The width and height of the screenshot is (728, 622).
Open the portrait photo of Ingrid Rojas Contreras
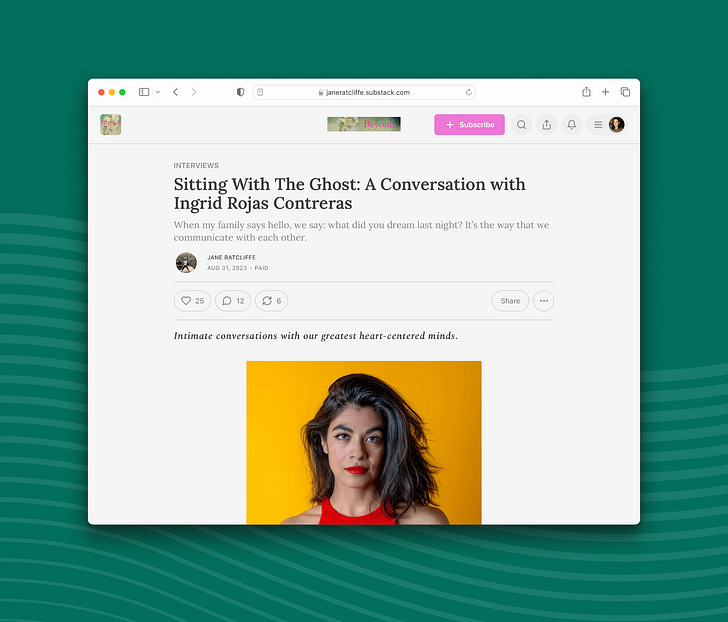click(x=364, y=443)
